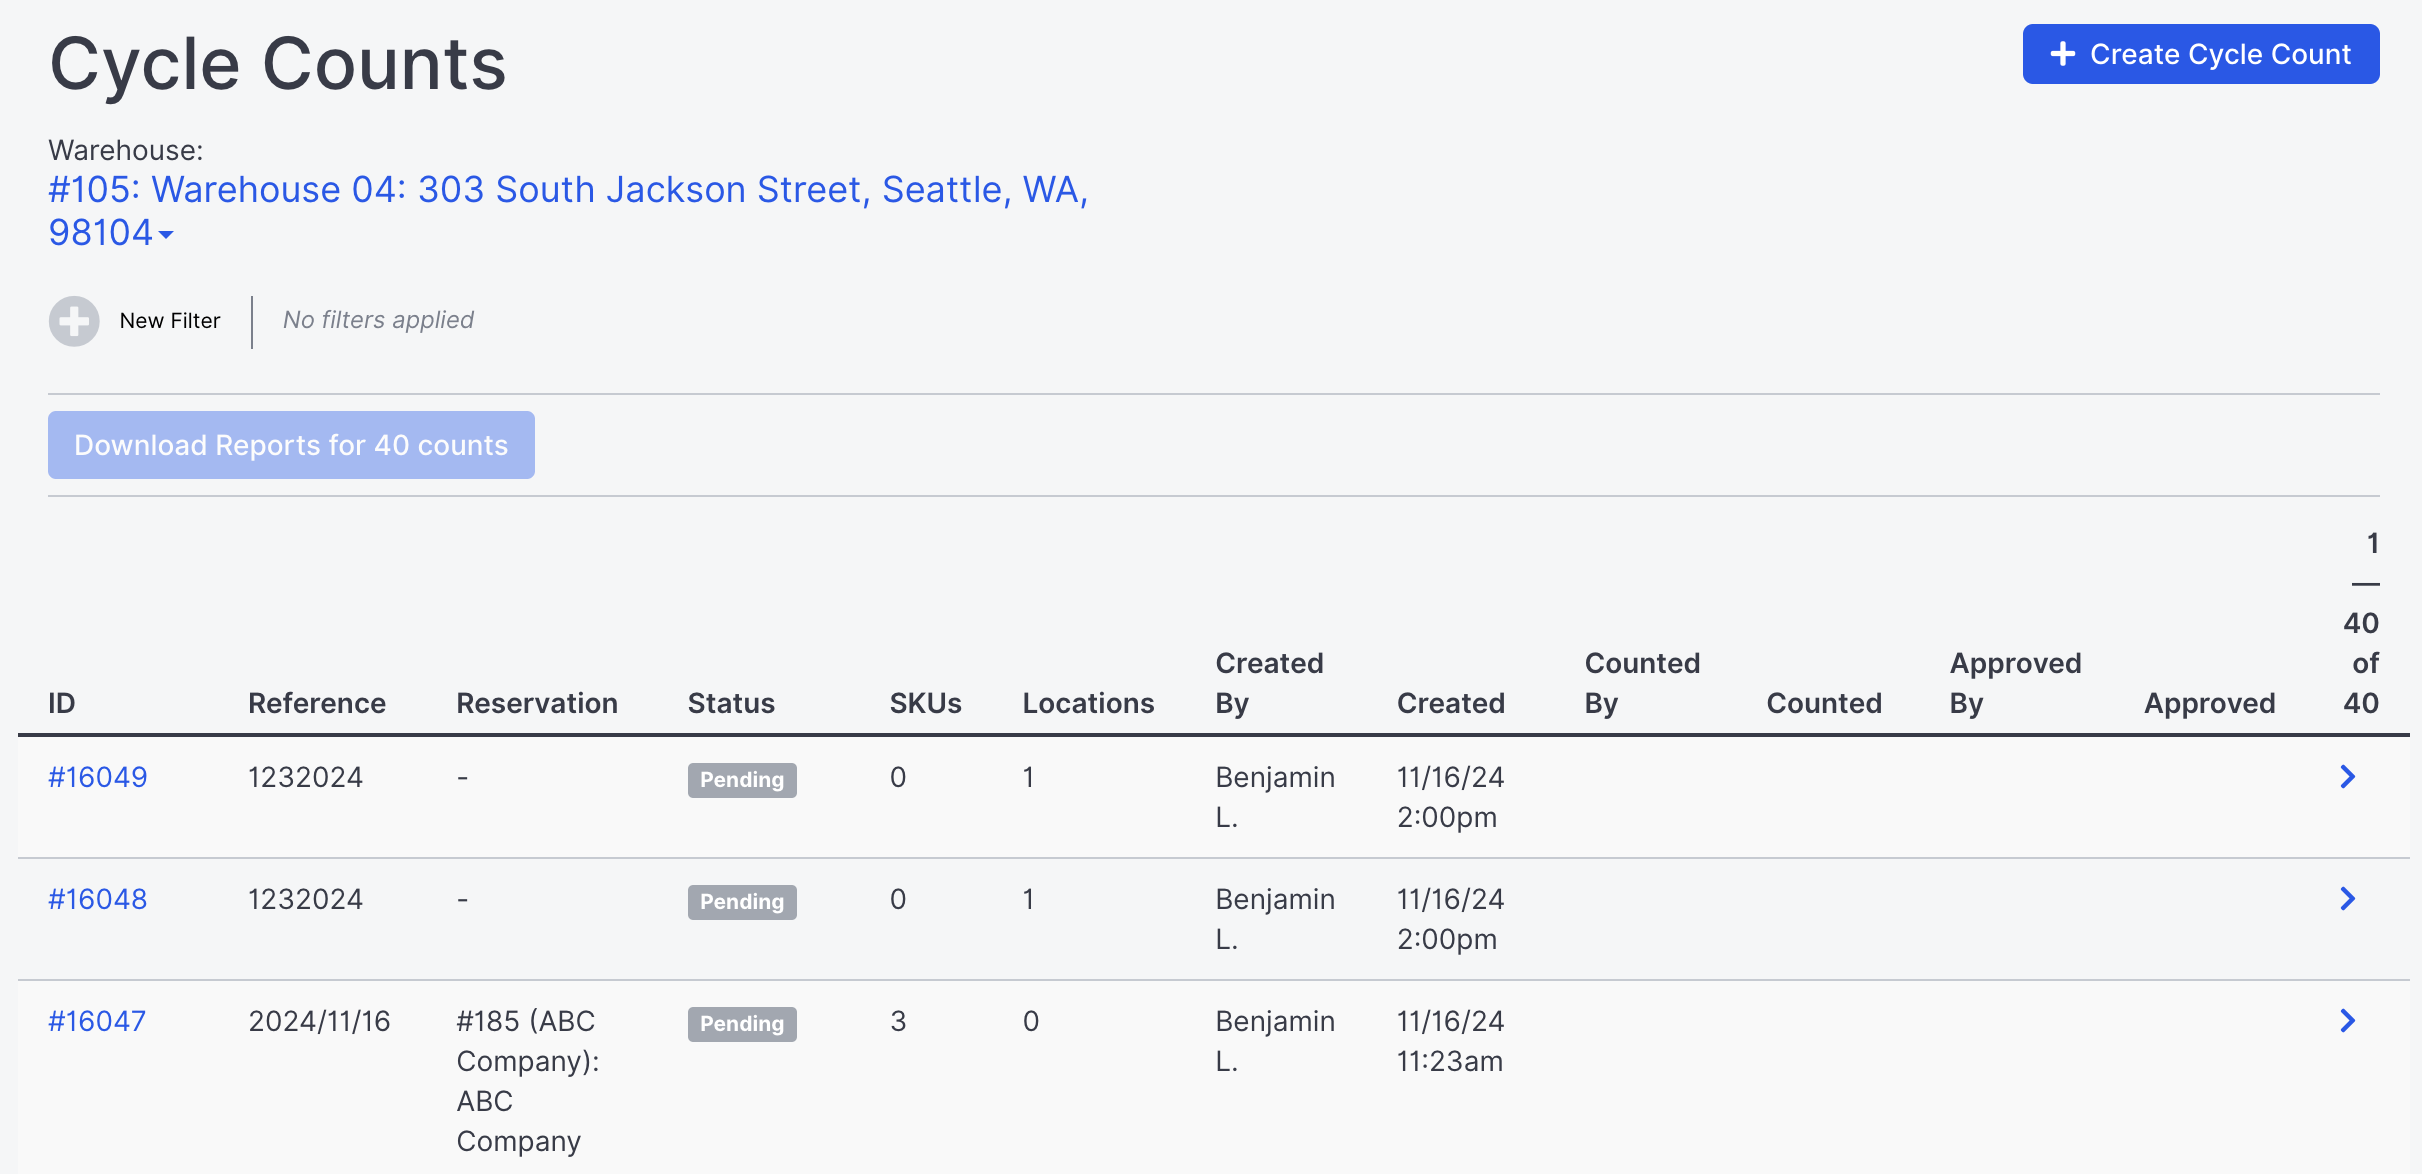Click the Locations column header
The height and width of the screenshot is (1174, 2422).
click(x=1088, y=703)
